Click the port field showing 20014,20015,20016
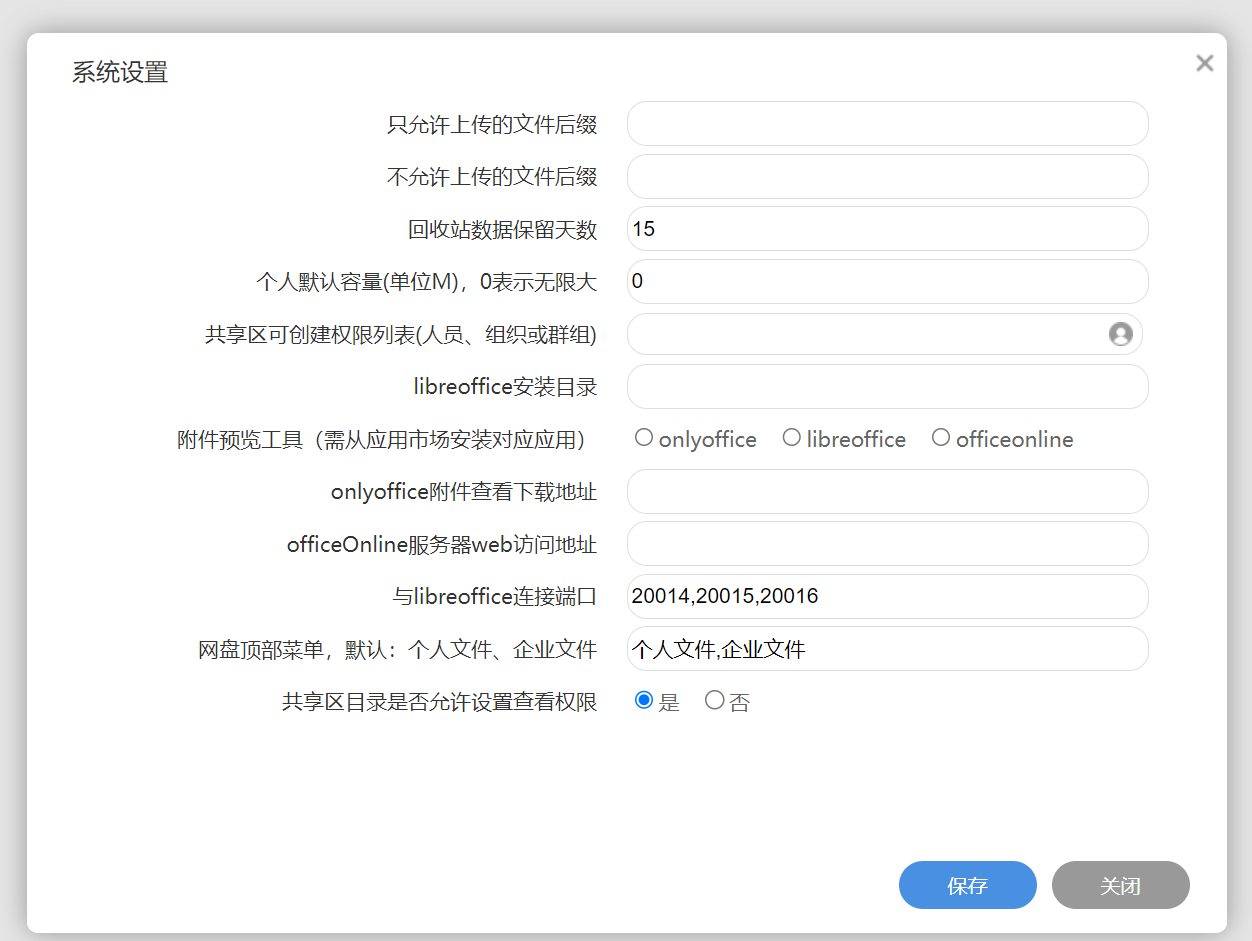Screen dimensions: 1252x941 (x=887, y=596)
